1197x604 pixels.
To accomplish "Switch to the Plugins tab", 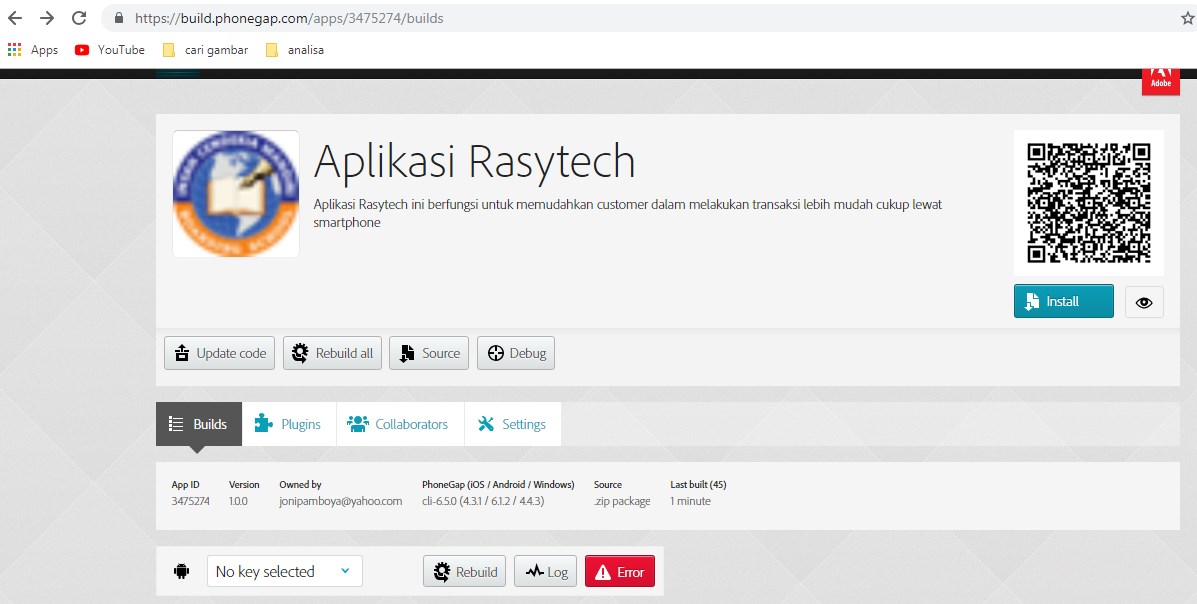I will tap(288, 424).
